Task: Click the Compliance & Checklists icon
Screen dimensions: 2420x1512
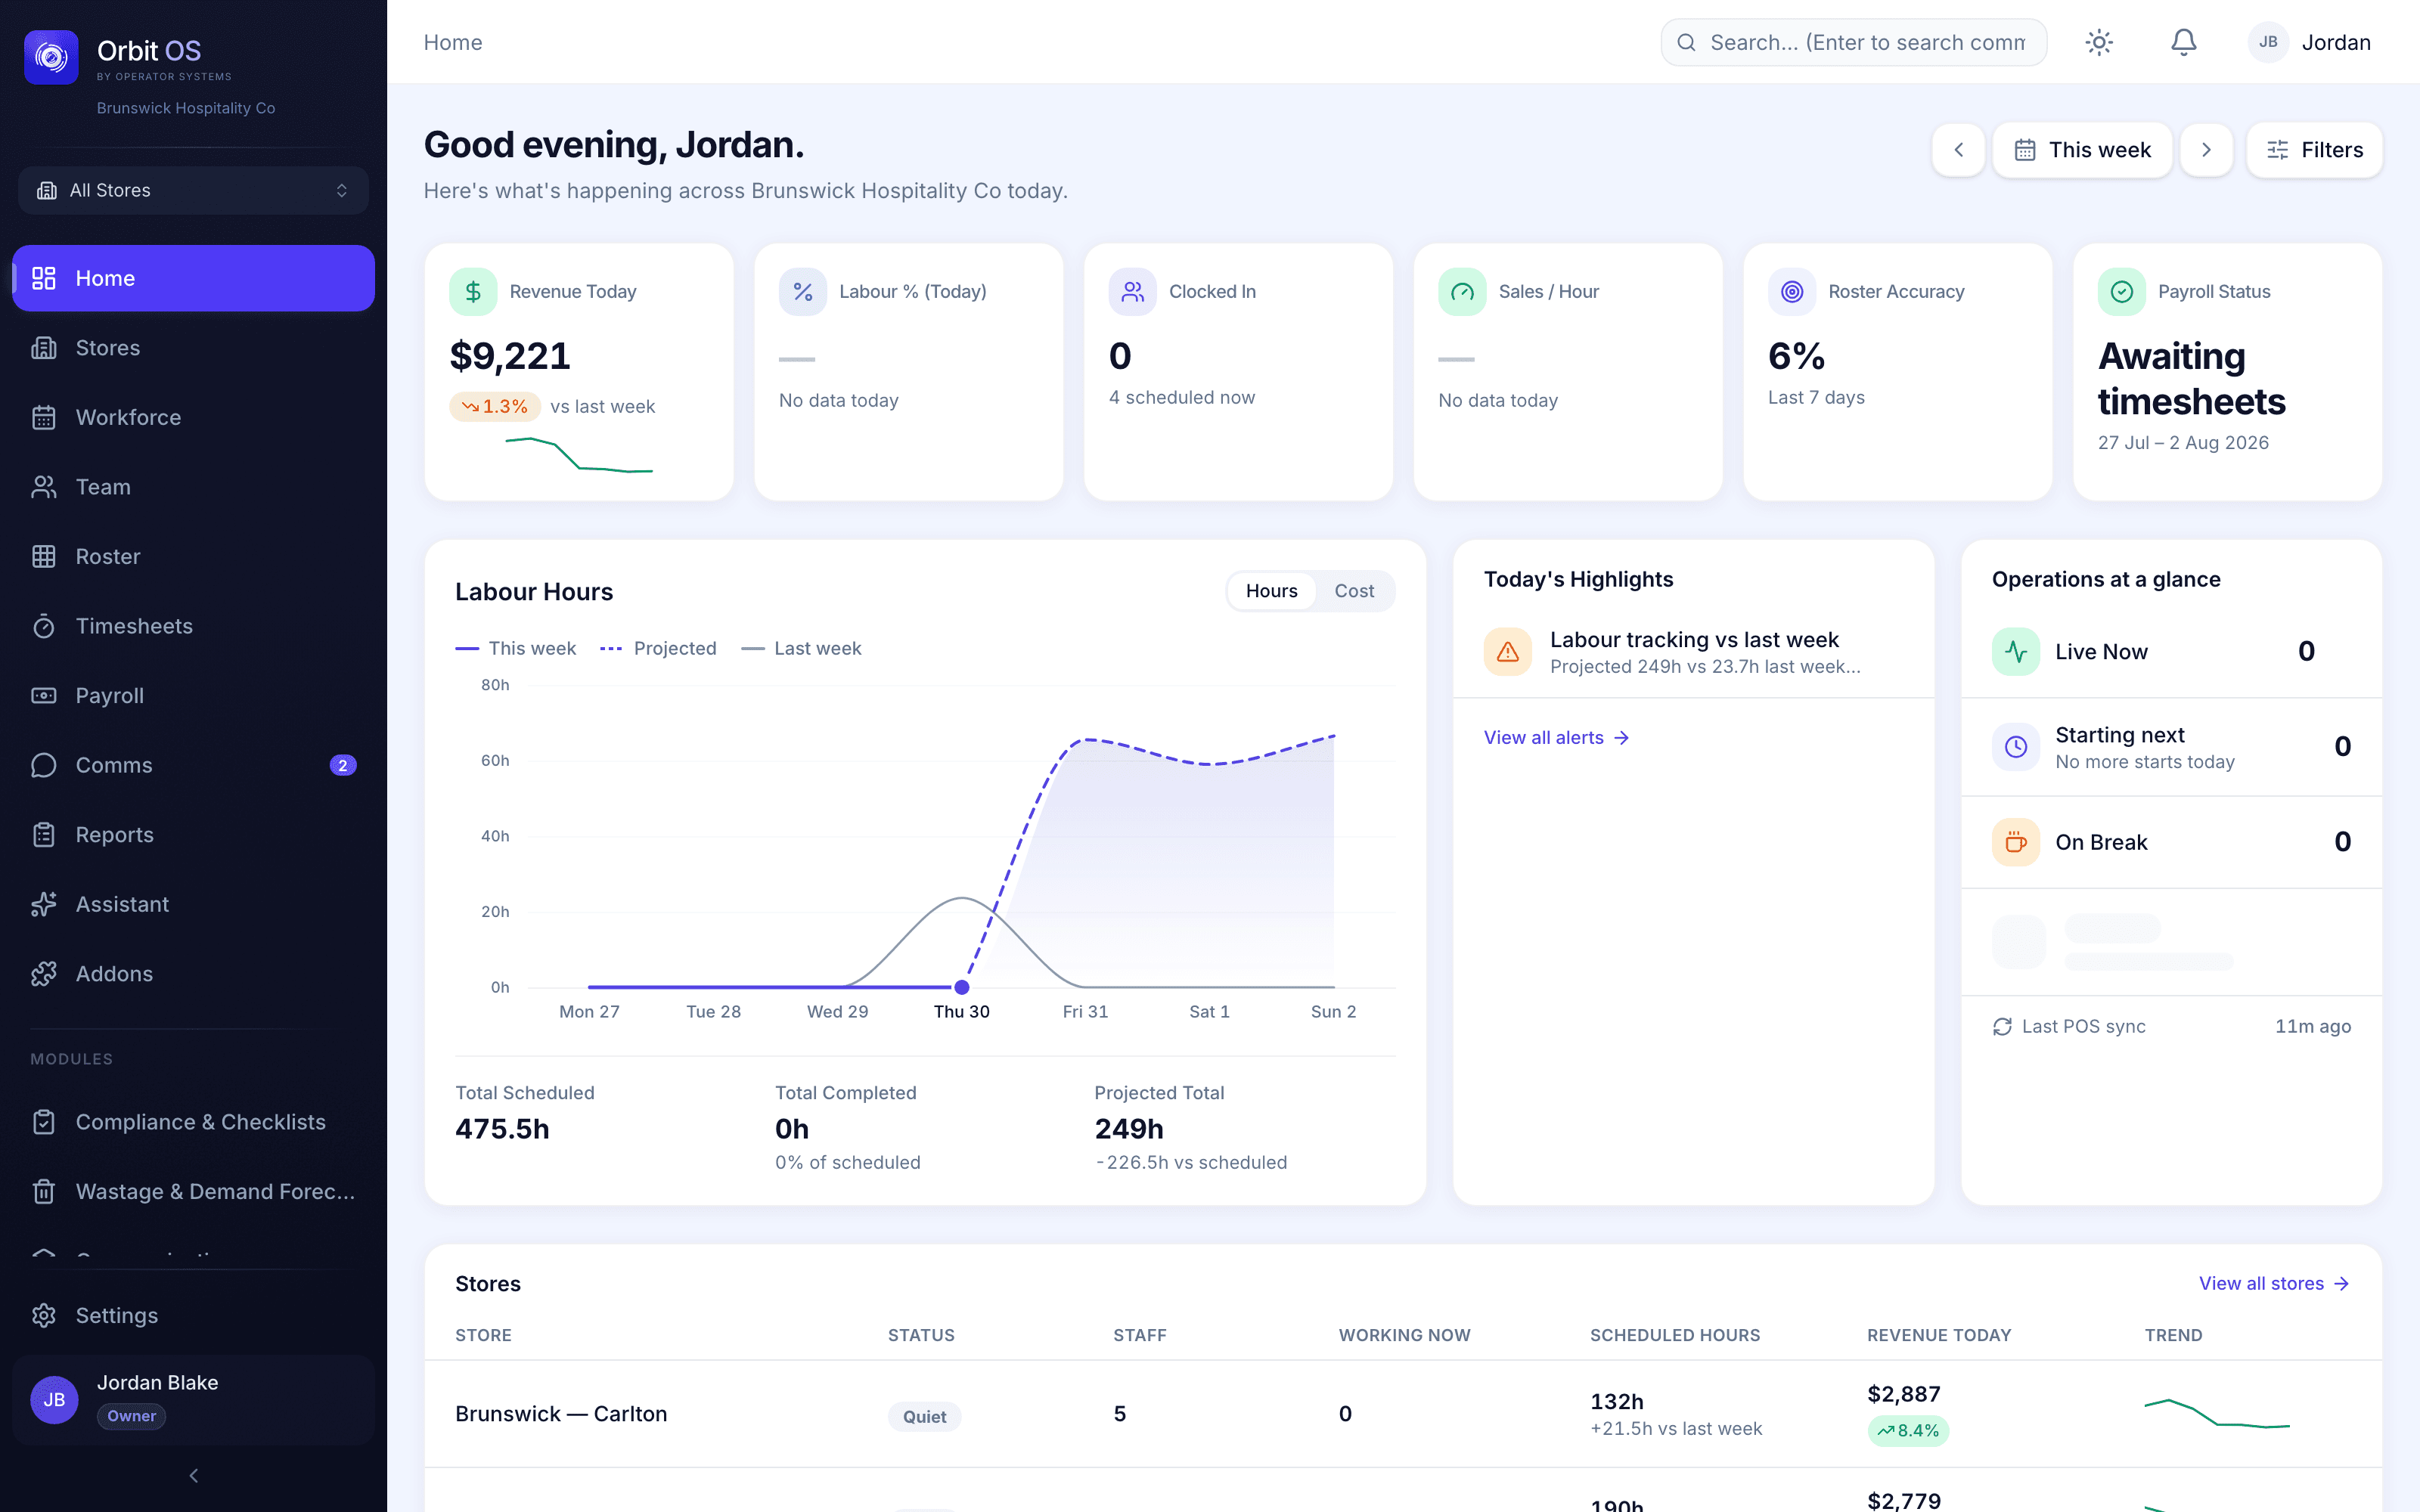Action: tap(43, 1122)
